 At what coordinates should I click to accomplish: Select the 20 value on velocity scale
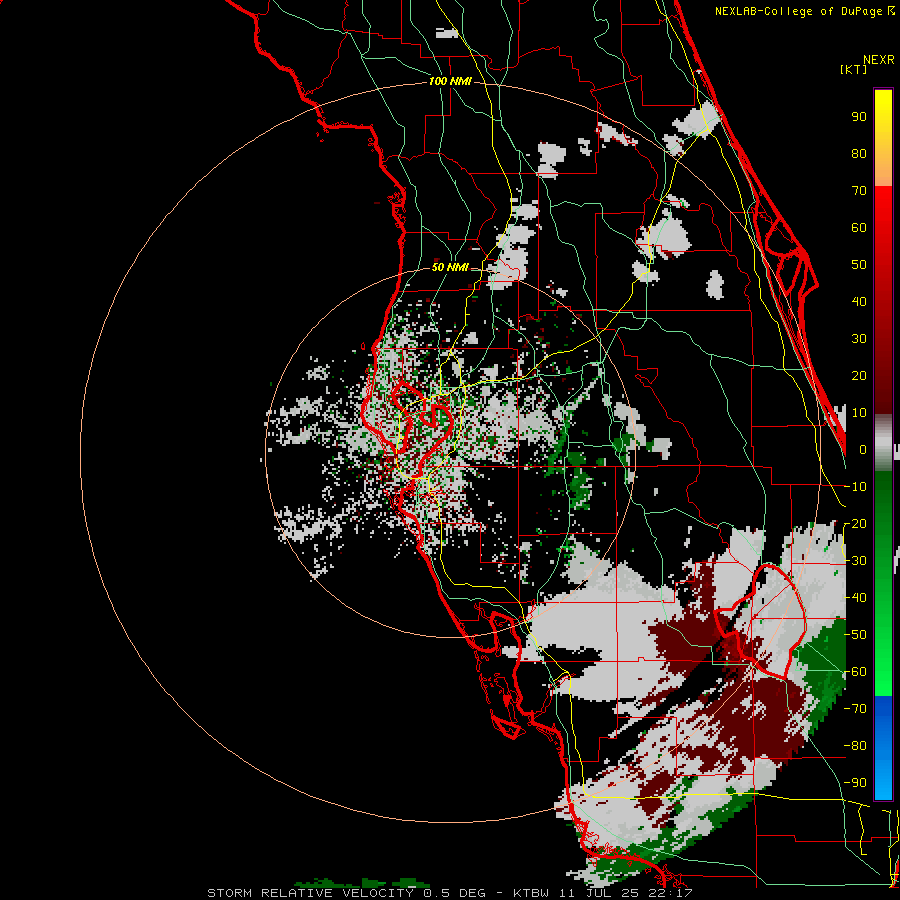(859, 375)
